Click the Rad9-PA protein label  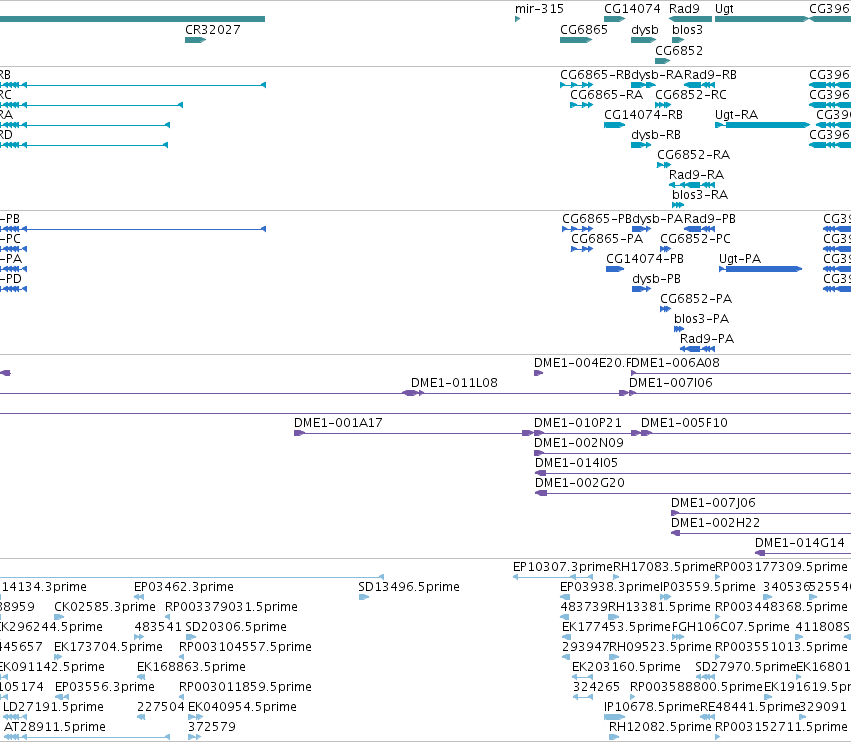click(x=707, y=339)
